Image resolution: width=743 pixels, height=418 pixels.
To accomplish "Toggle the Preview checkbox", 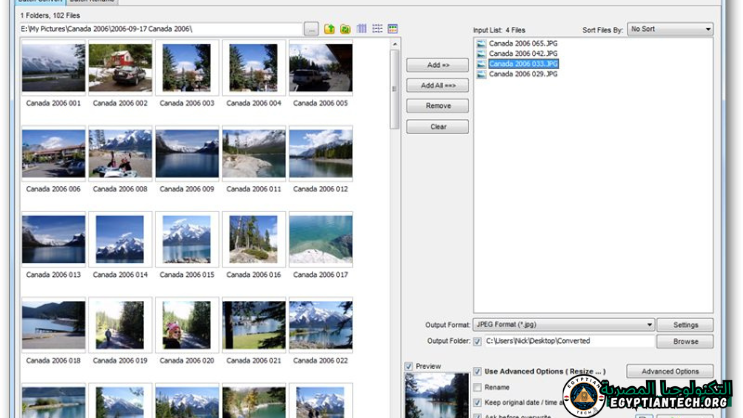I will (x=409, y=366).
